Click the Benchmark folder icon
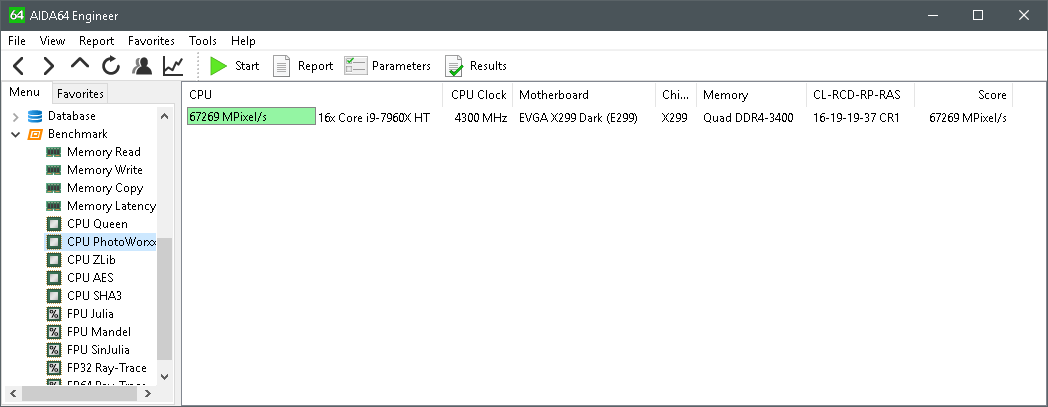 pos(35,134)
